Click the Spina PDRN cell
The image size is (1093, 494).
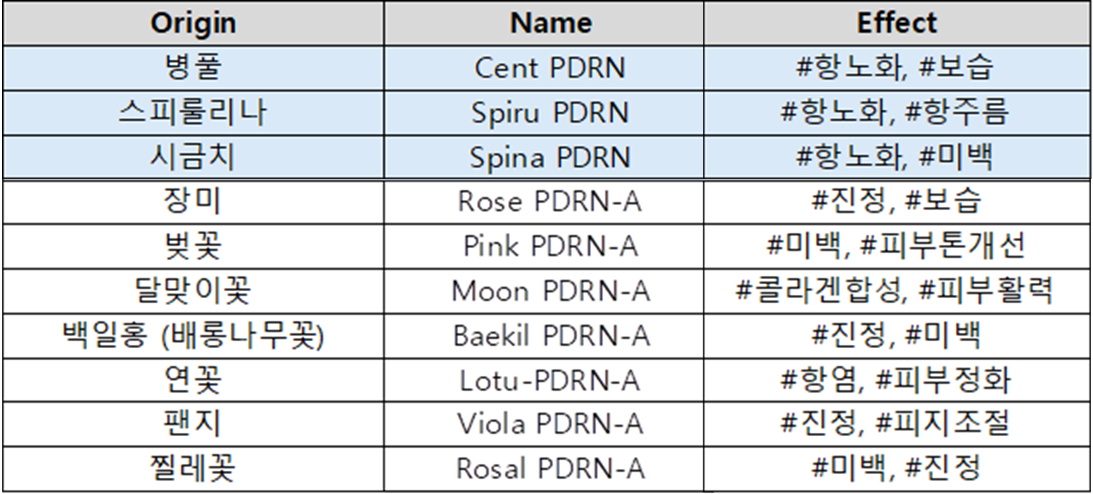coord(550,157)
